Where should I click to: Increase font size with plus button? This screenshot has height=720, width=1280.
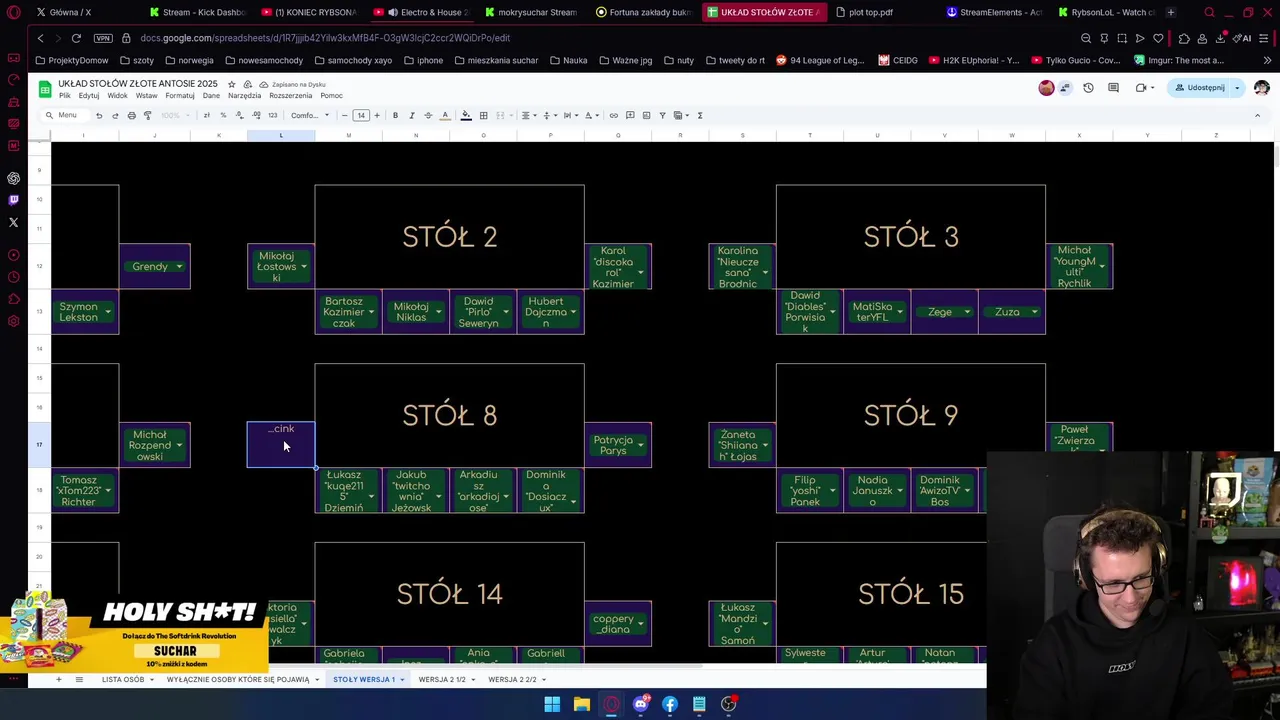tap(377, 115)
